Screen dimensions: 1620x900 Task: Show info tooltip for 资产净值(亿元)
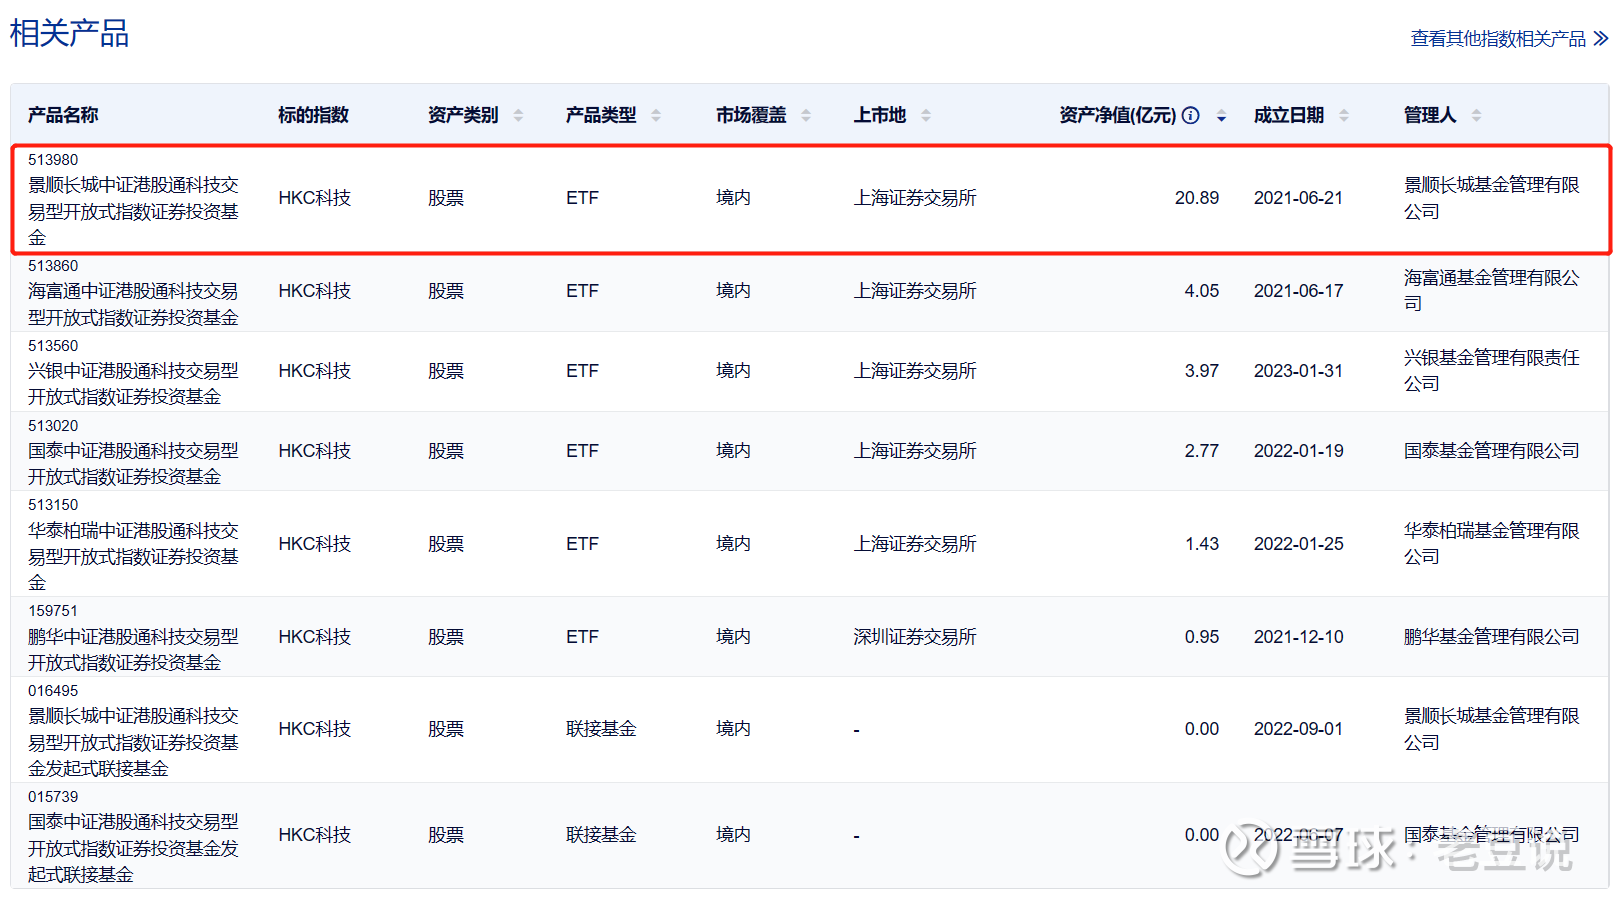[1190, 115]
